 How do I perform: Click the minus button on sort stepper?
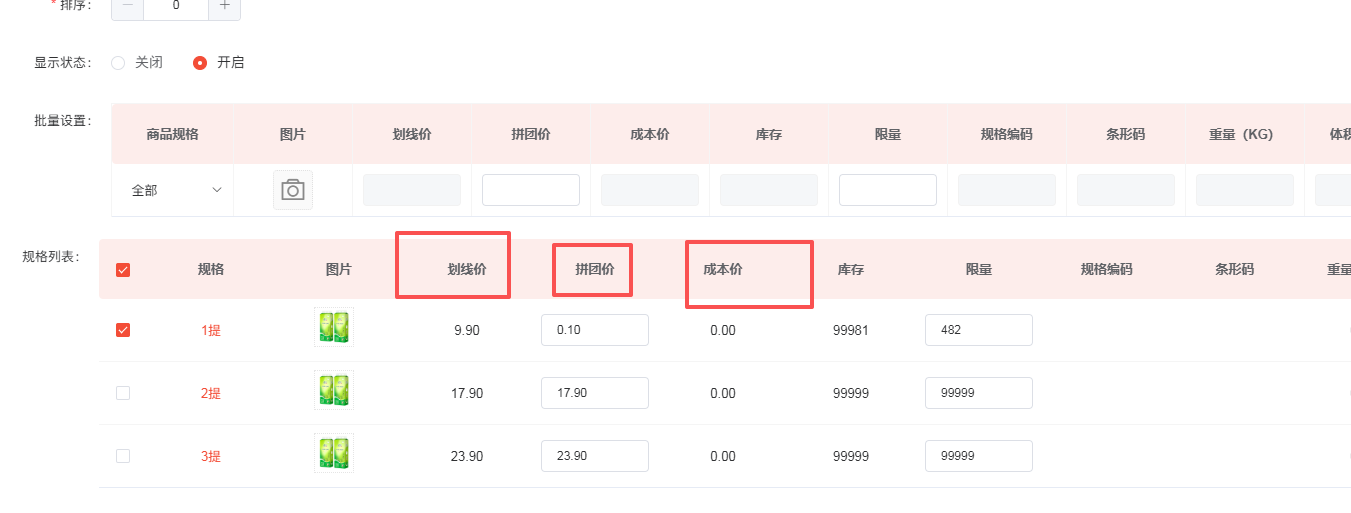pyautogui.click(x=128, y=6)
